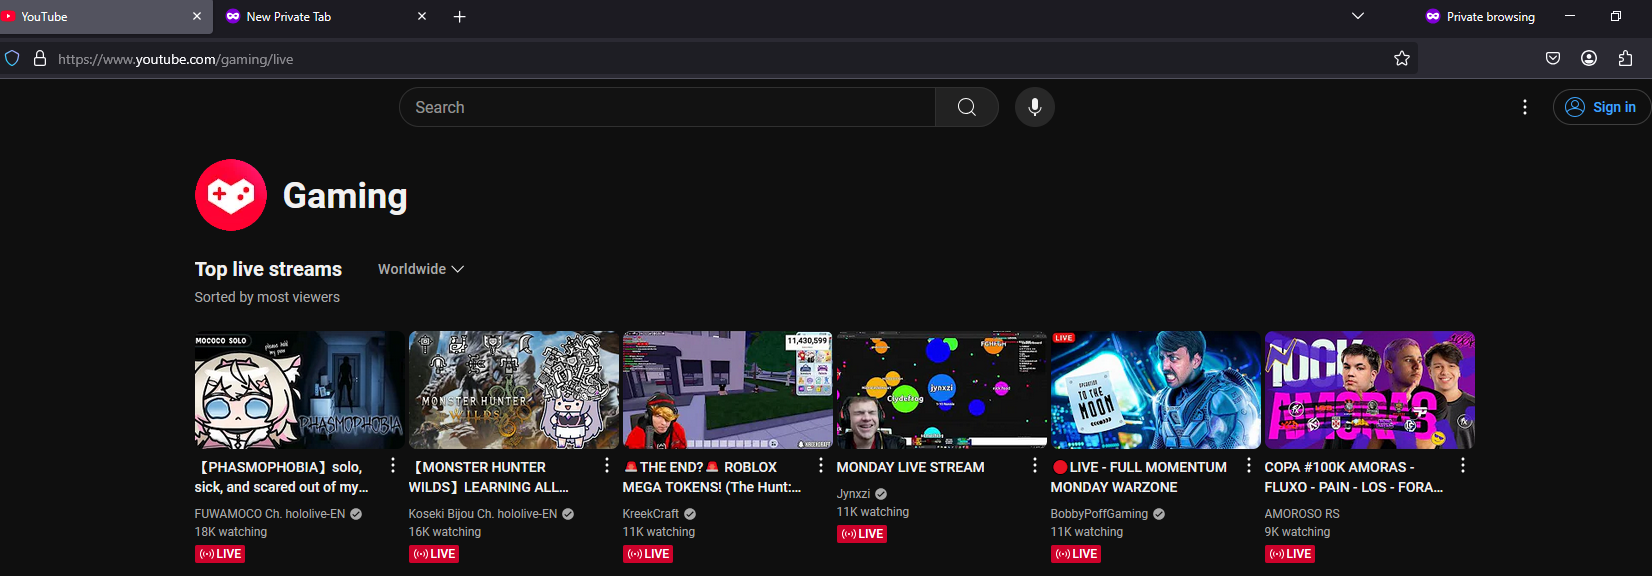Open Koseki Bijou Ch. hololive-EN channel
1652x576 pixels.
[x=483, y=514]
